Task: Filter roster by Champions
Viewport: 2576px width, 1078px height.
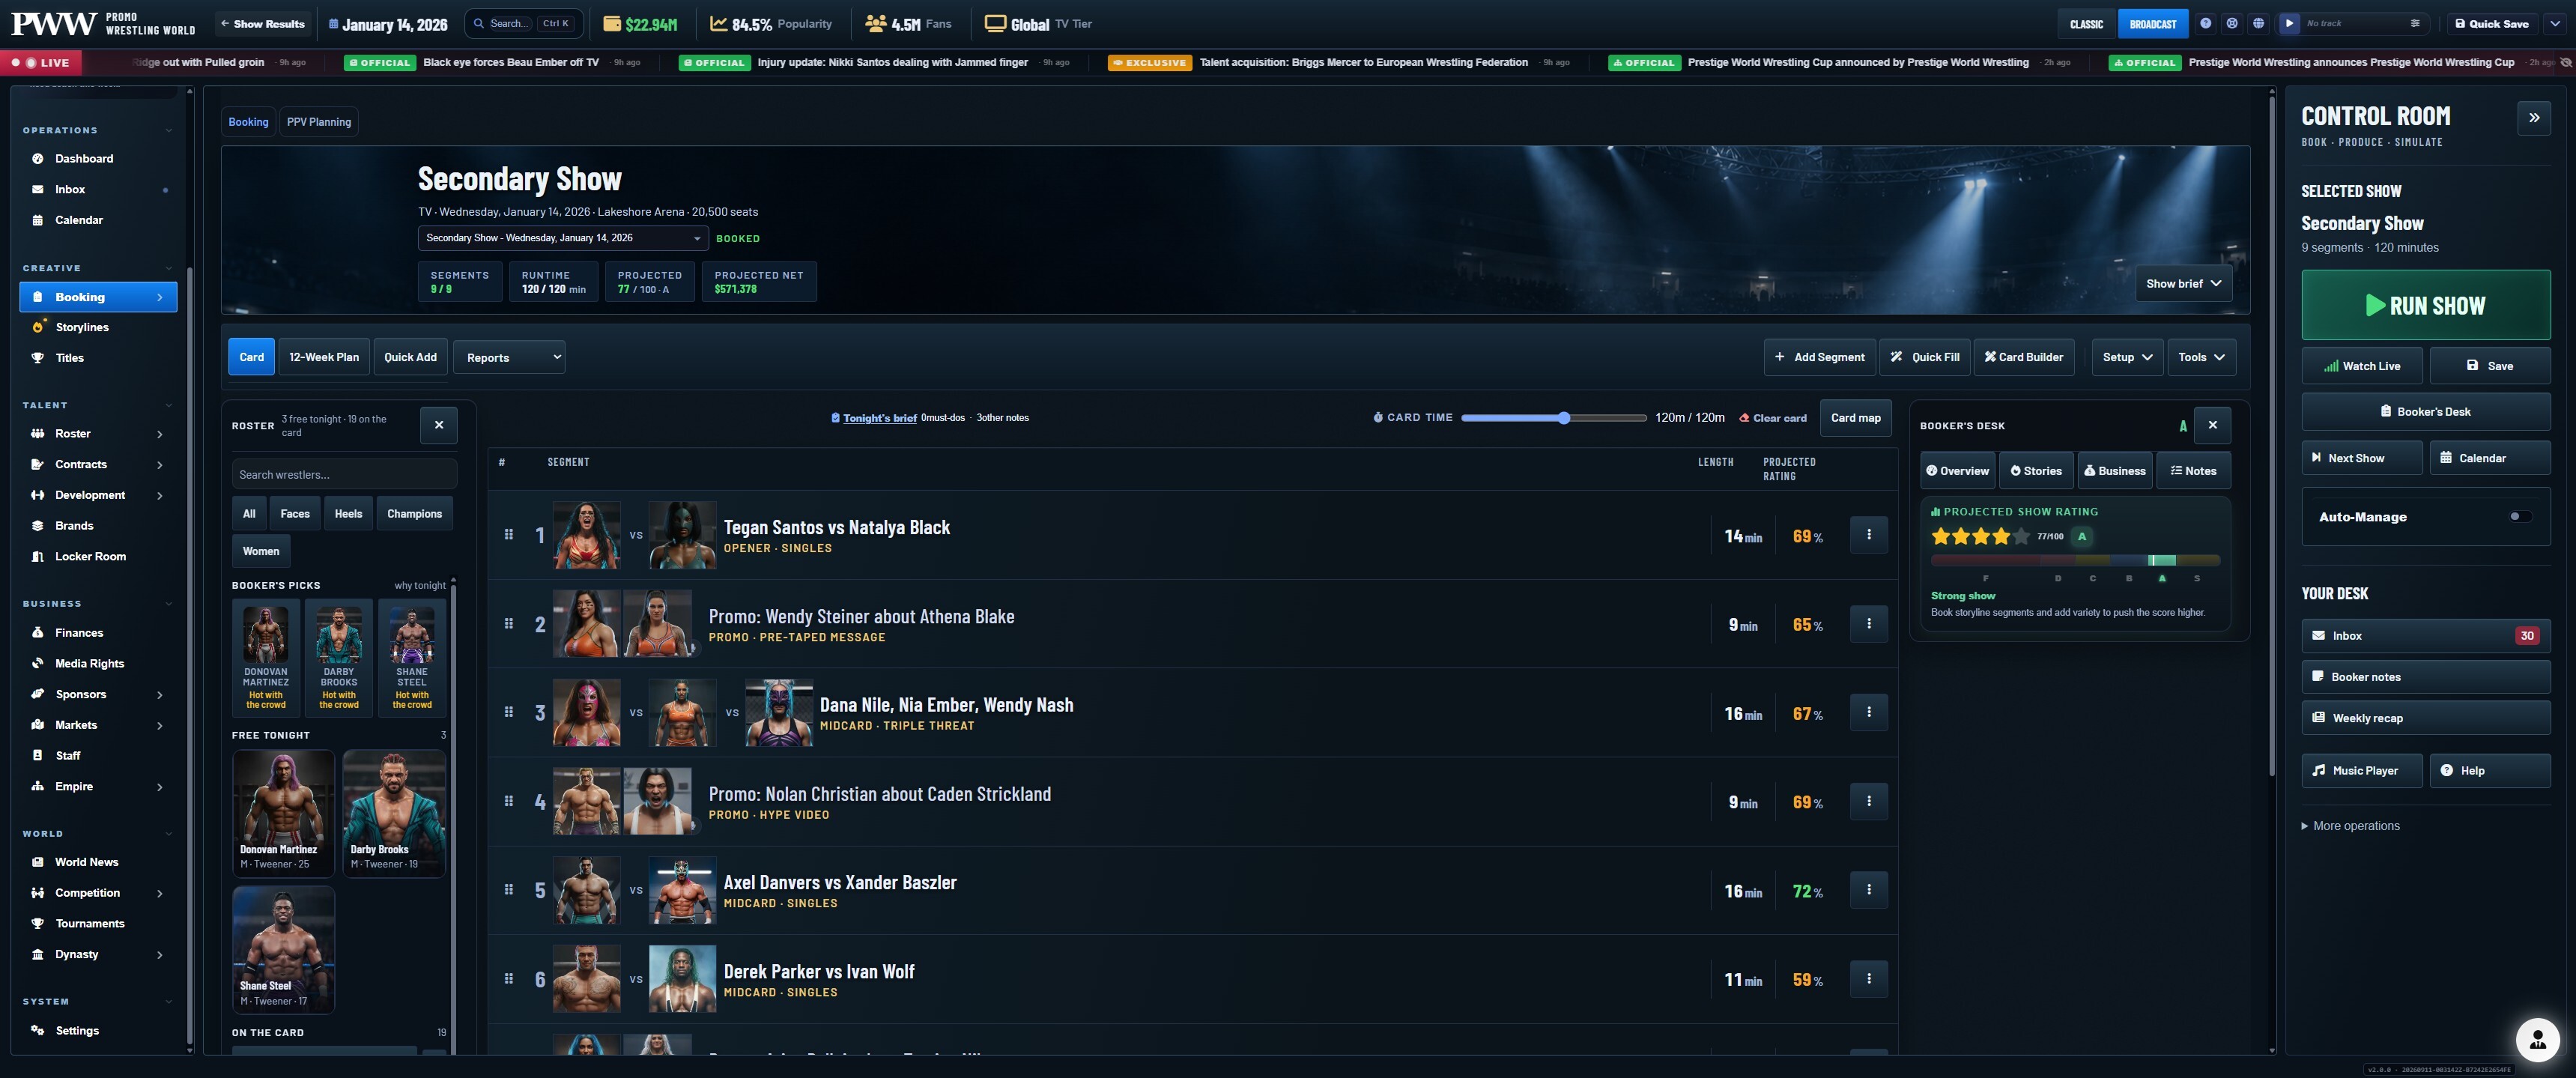Action: (414, 514)
